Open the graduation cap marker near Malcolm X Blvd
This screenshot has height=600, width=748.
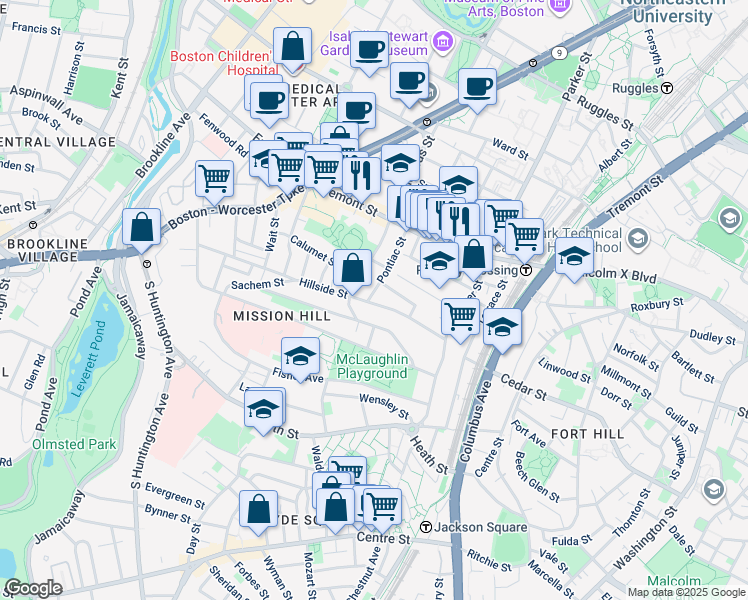point(574,259)
